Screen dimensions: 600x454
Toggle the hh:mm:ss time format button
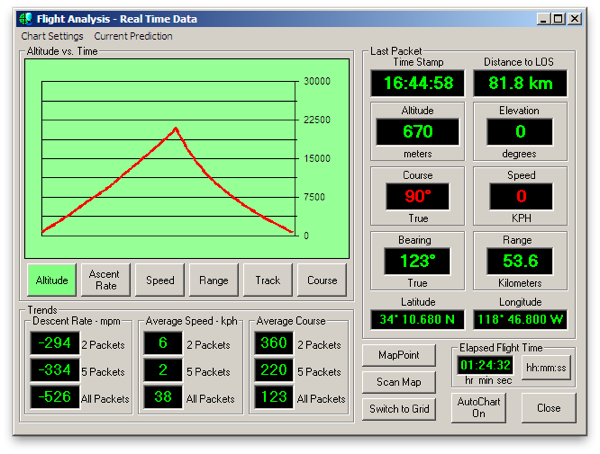coord(546,367)
